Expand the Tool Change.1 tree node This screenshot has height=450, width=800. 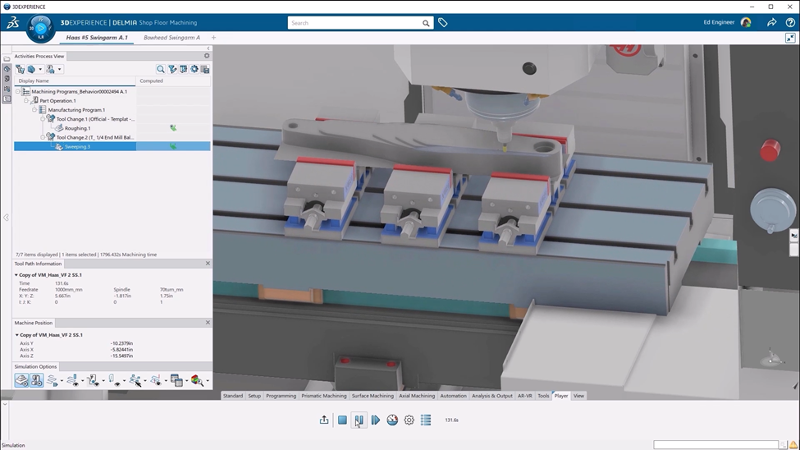click(x=43, y=119)
